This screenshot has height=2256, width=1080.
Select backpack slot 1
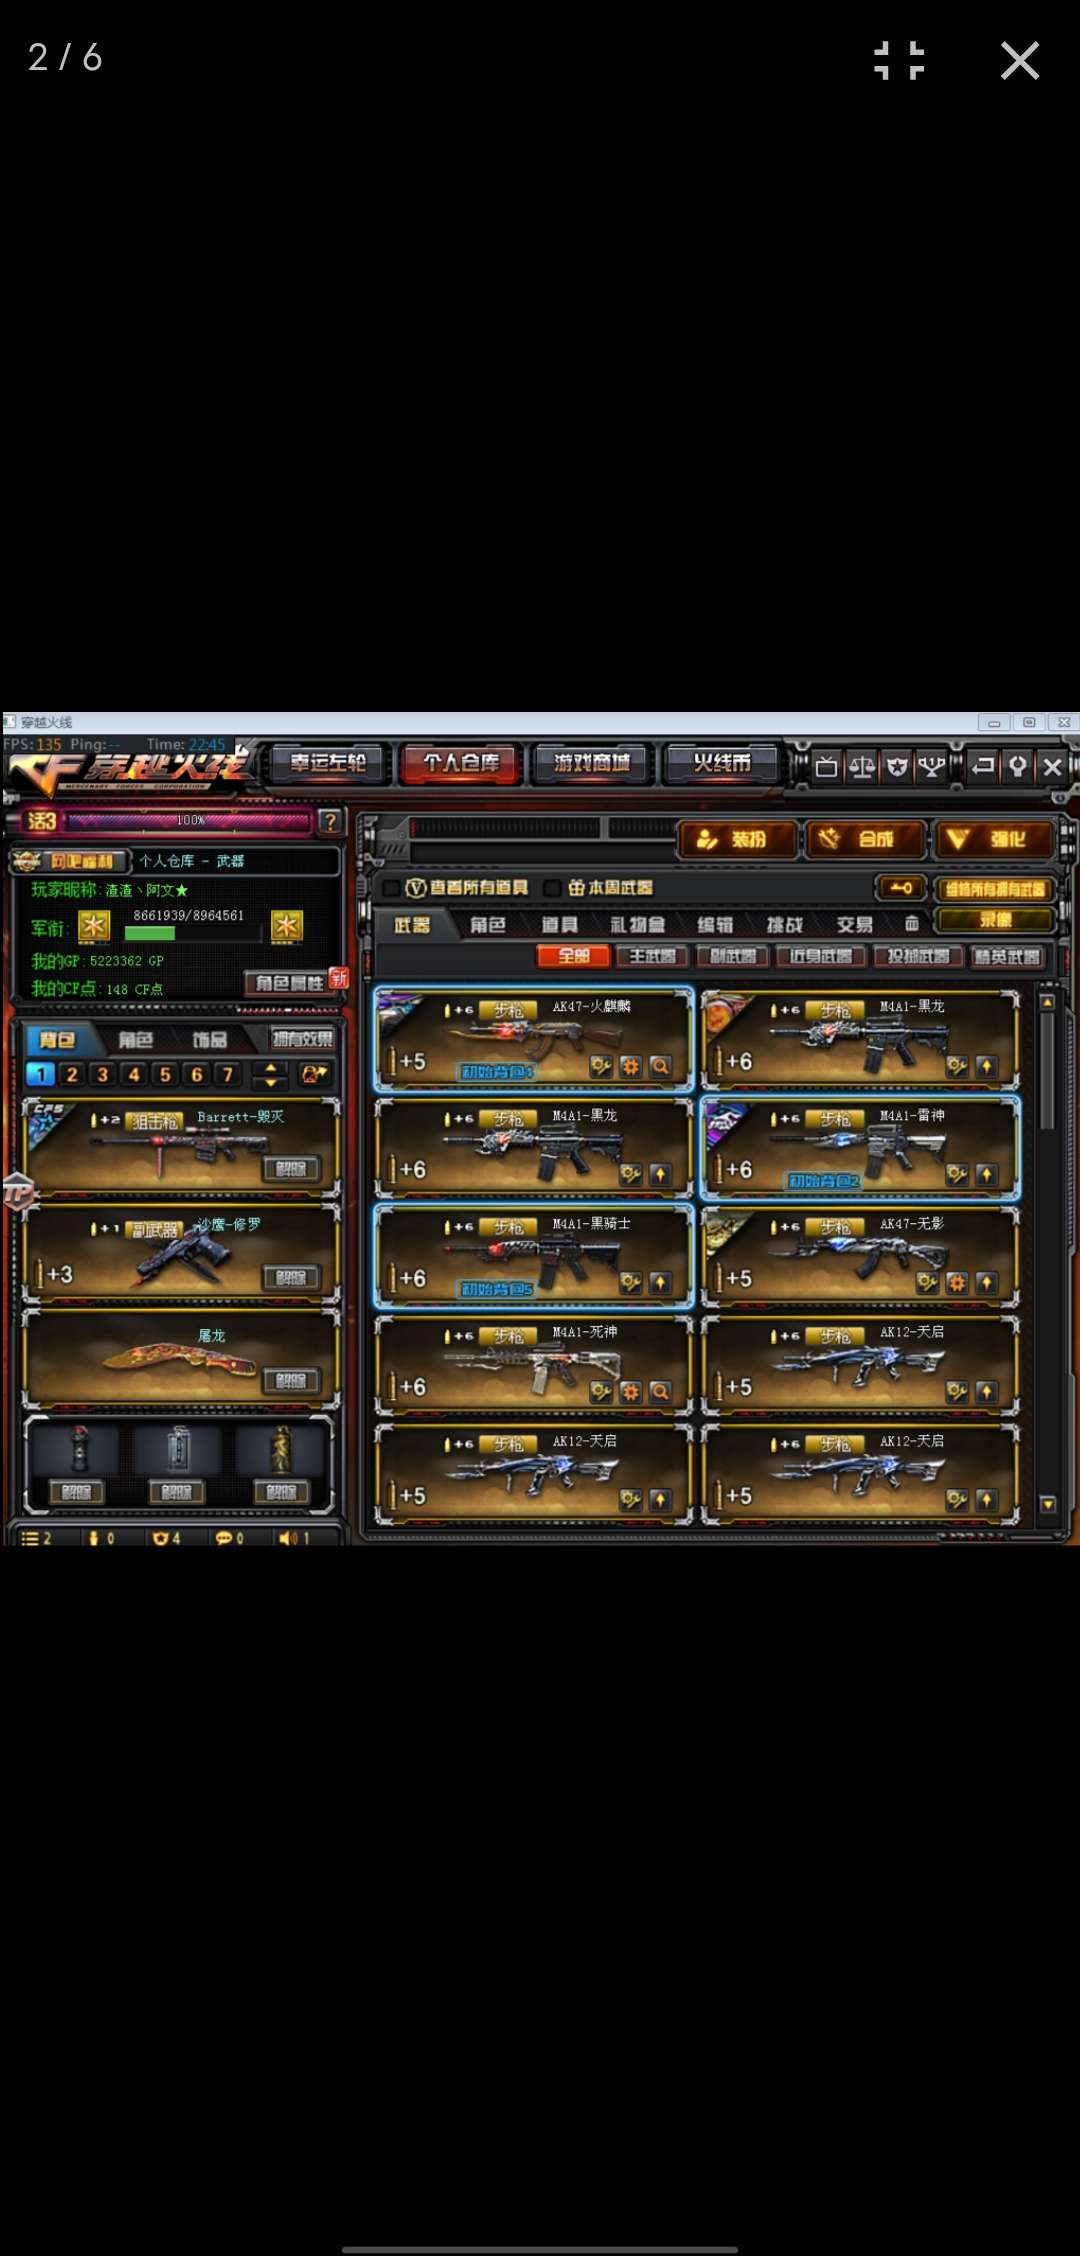tap(40, 1074)
